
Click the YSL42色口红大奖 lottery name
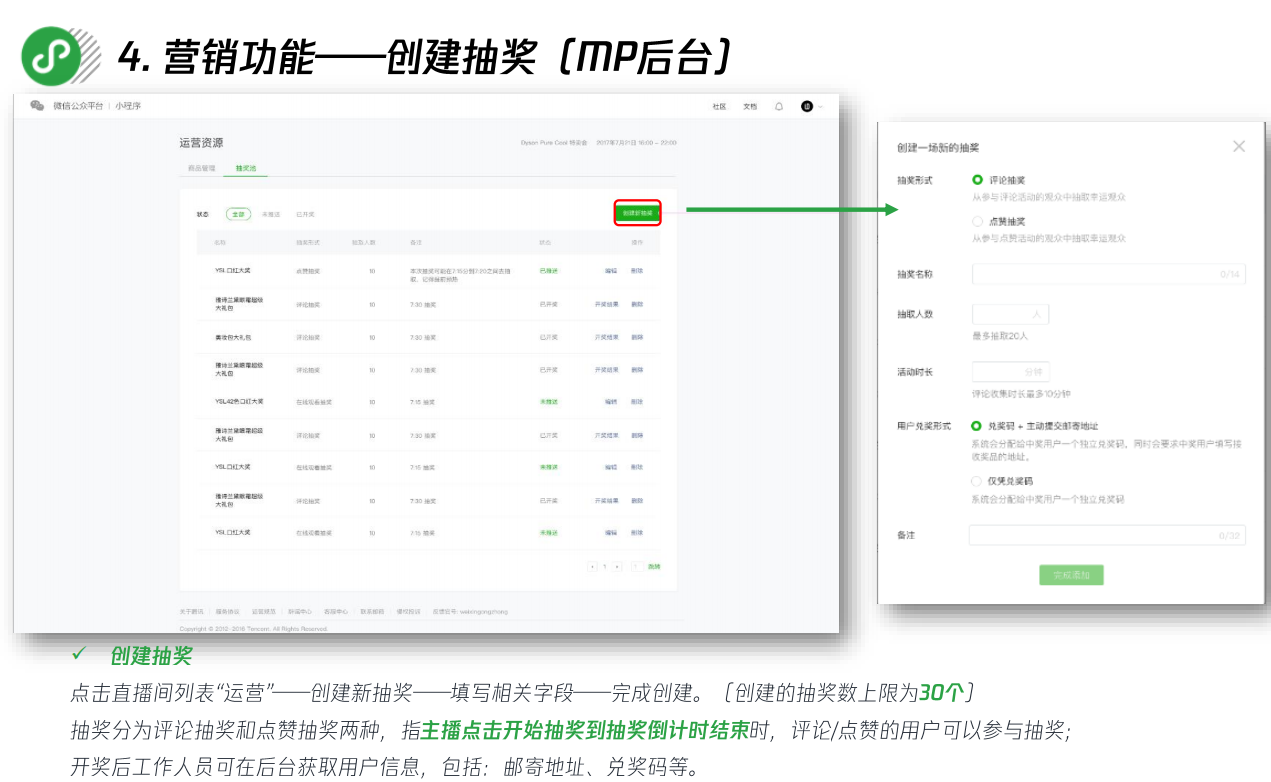pyautogui.click(x=239, y=402)
